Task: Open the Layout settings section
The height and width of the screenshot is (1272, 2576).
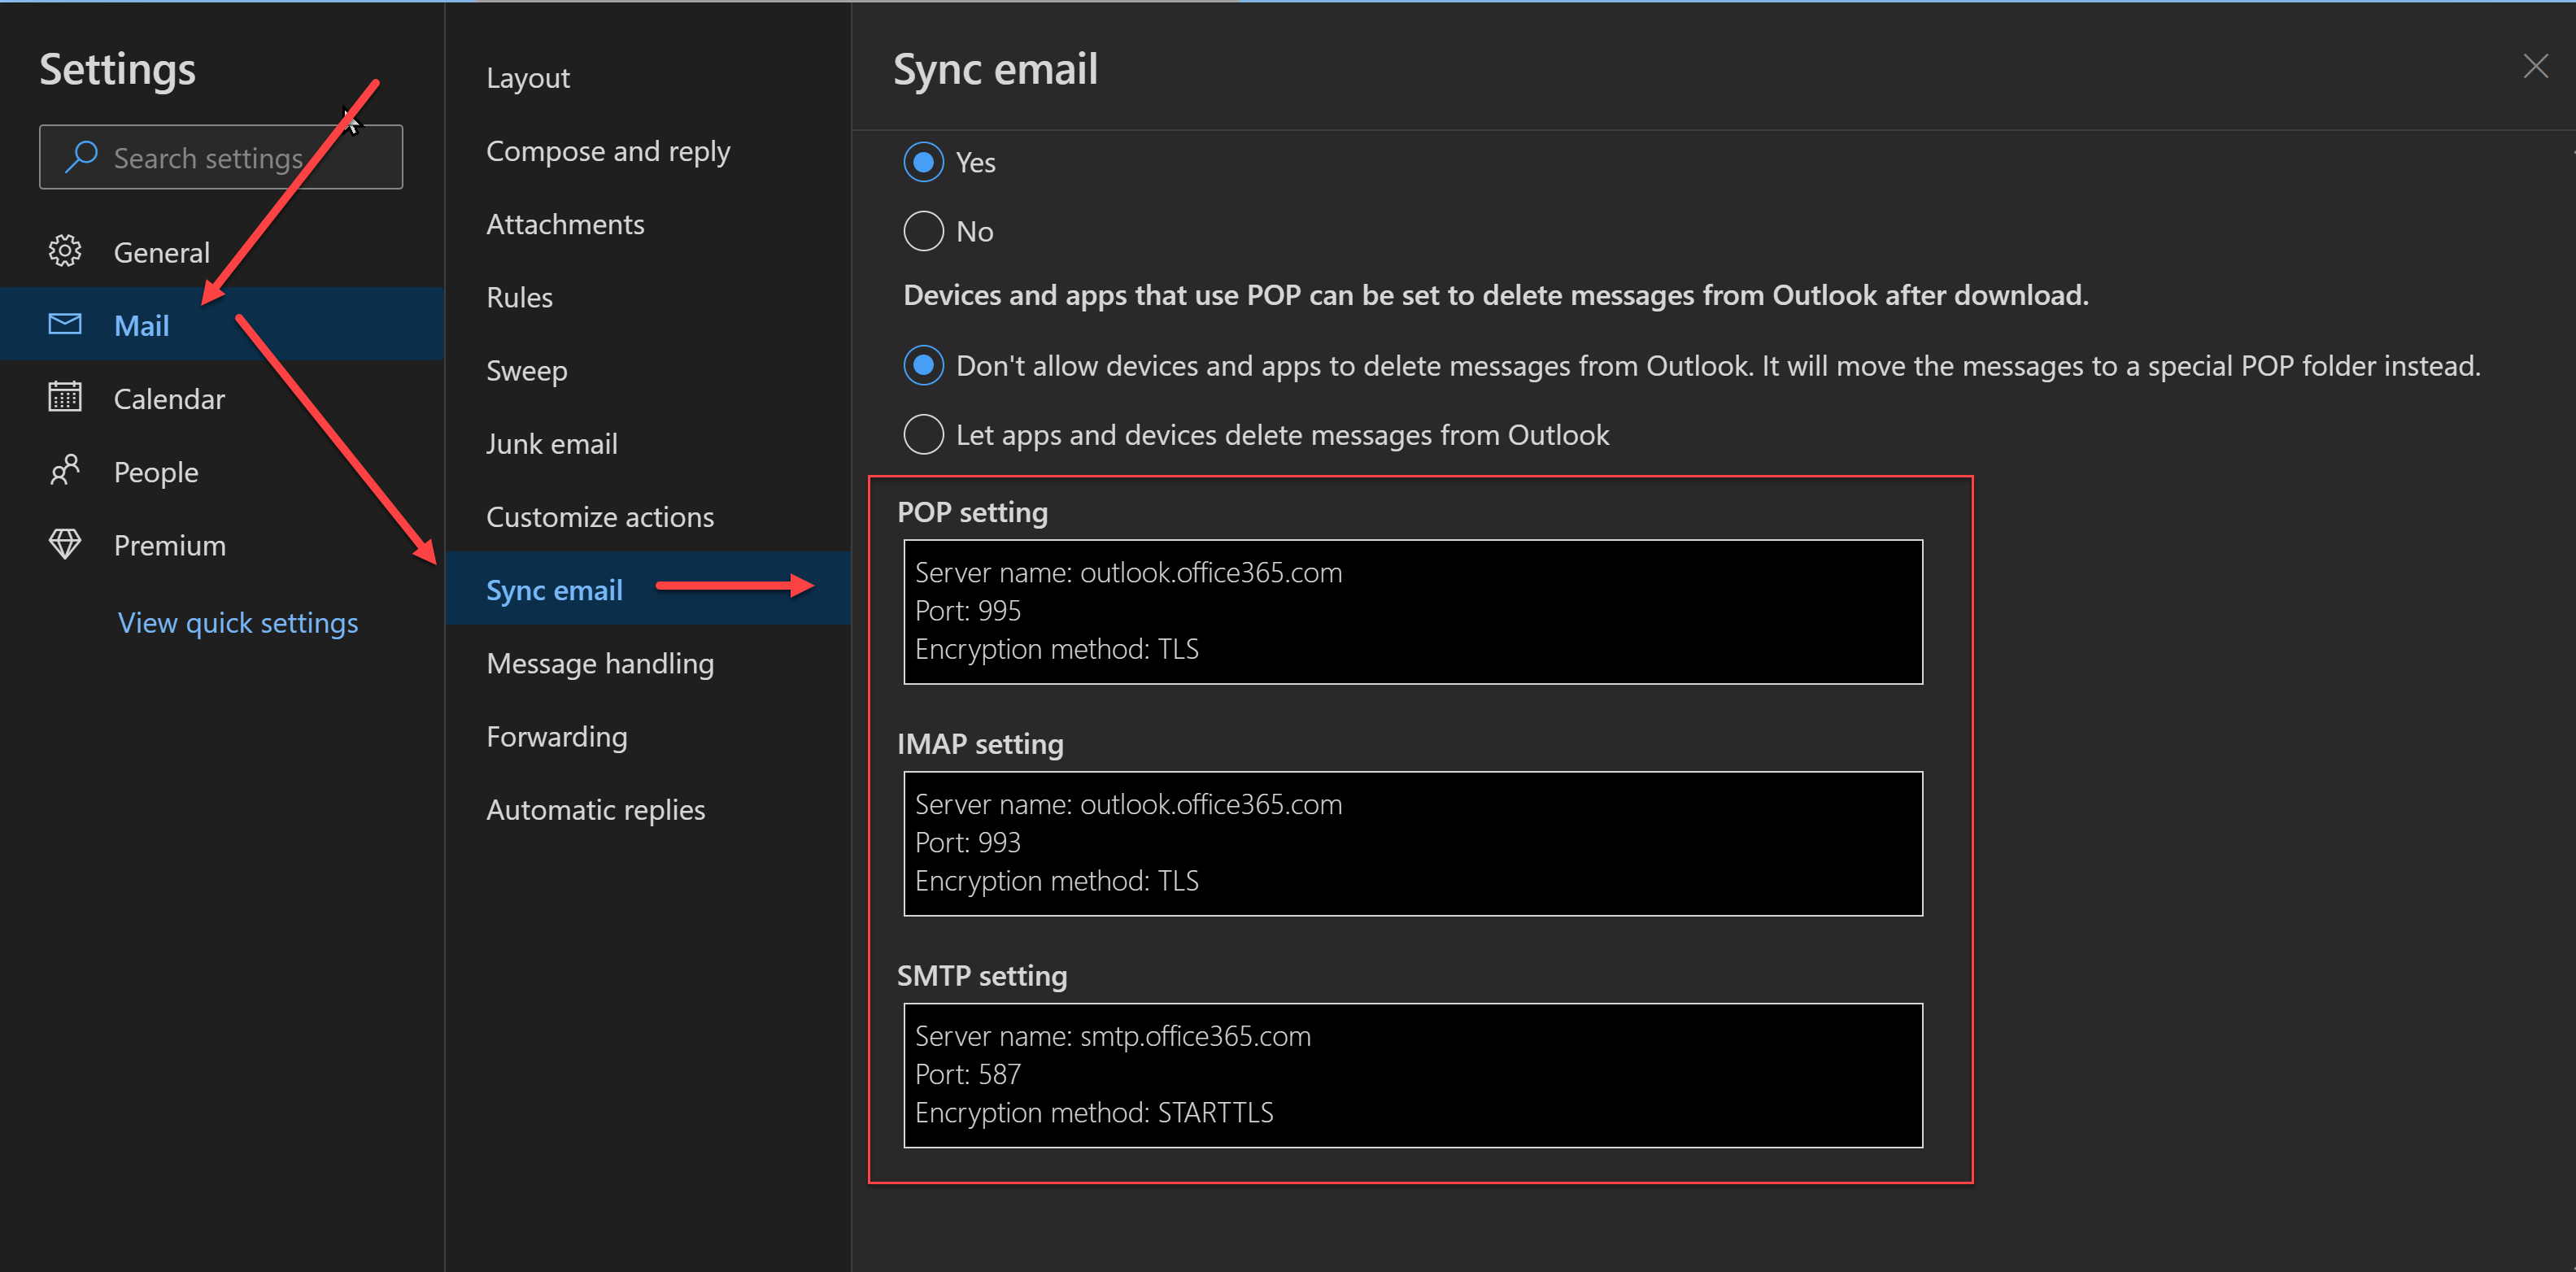Action: pyautogui.click(x=528, y=78)
